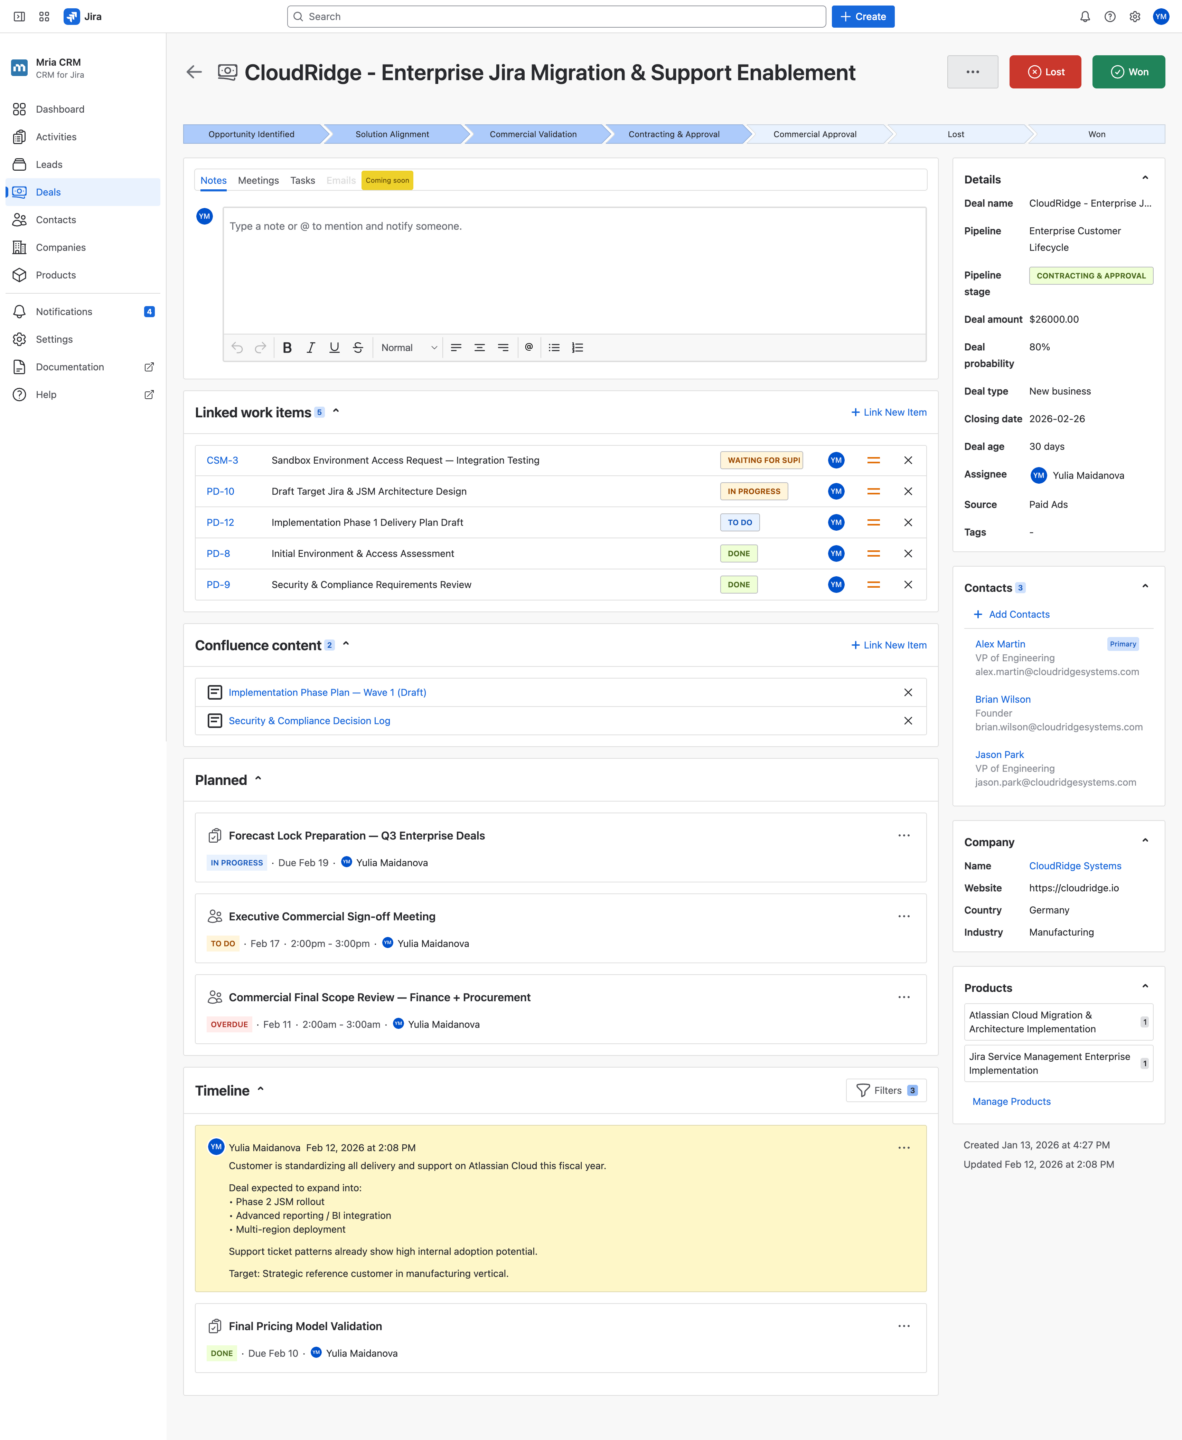1182x1440 pixels.
Task: Open Manage Products link
Action: point(1012,1101)
